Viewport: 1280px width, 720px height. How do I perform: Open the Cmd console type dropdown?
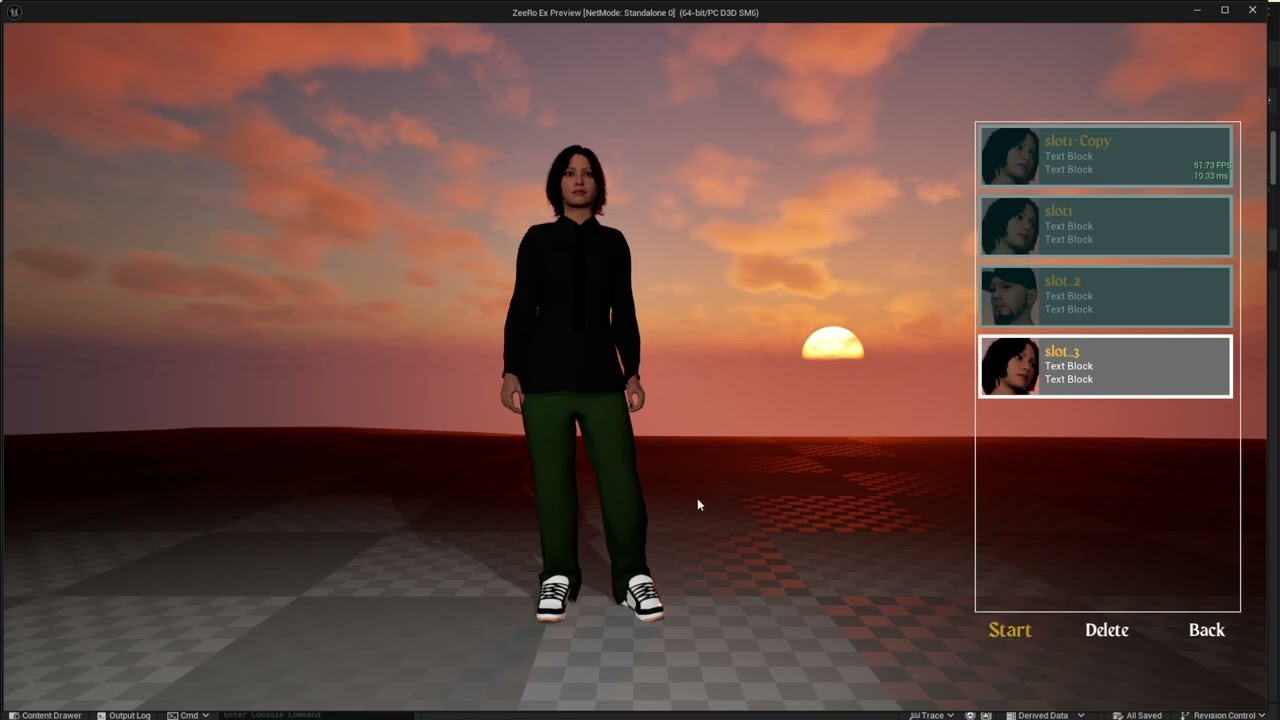[x=188, y=715]
